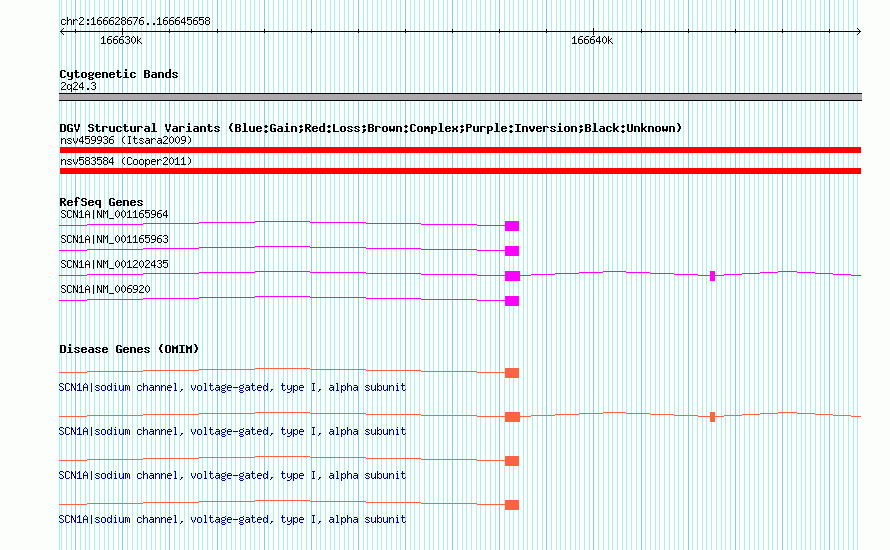This screenshot has width=890, height=550.
Task: Select the magenta exon of NM_001165963
Action: 512,251
